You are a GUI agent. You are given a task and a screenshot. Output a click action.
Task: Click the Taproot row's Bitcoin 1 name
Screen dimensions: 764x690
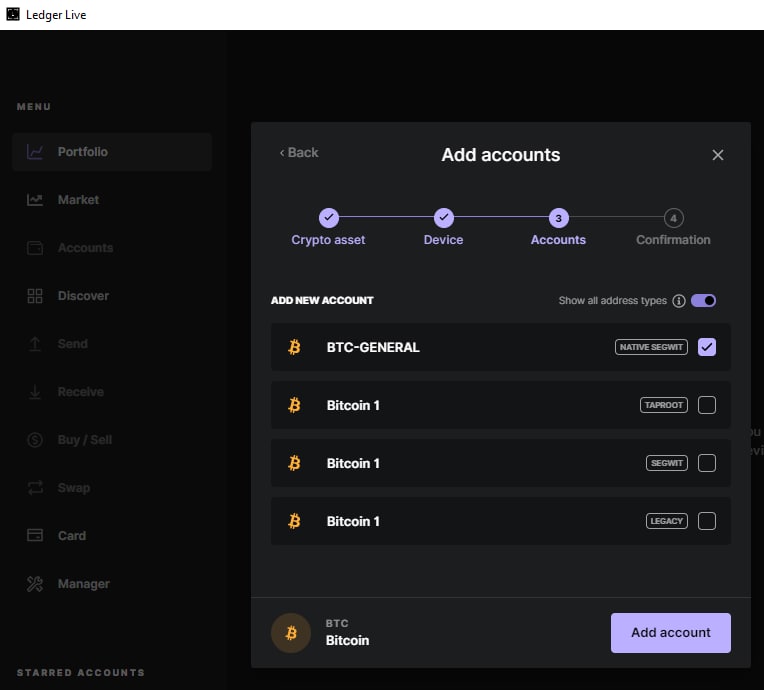[x=353, y=405]
